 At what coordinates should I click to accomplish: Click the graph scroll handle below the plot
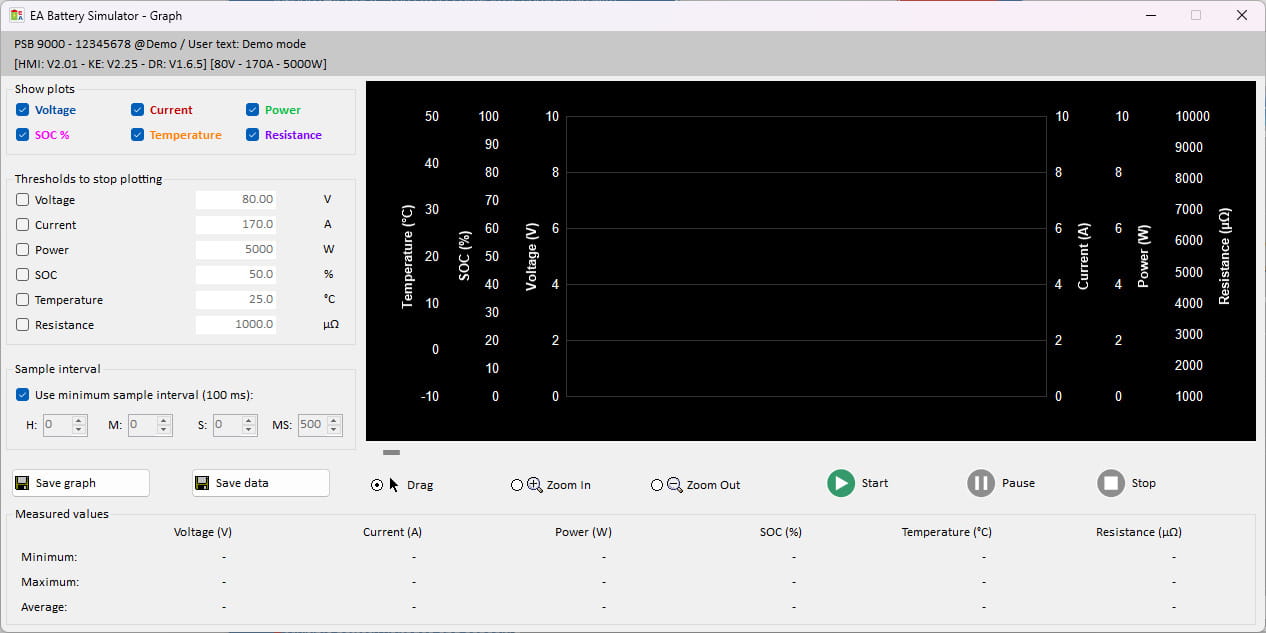click(391, 452)
